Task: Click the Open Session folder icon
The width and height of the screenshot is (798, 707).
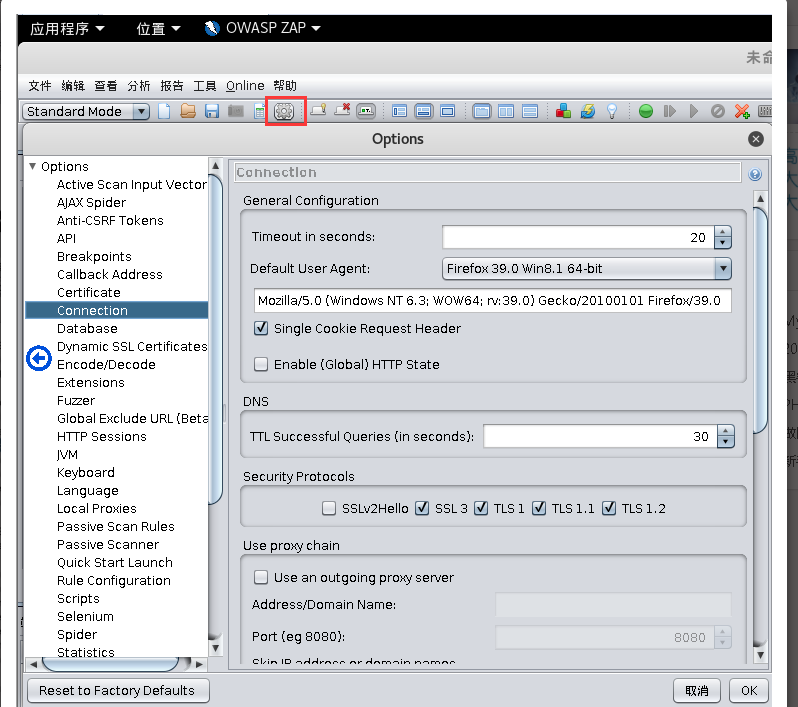Action: pos(188,111)
